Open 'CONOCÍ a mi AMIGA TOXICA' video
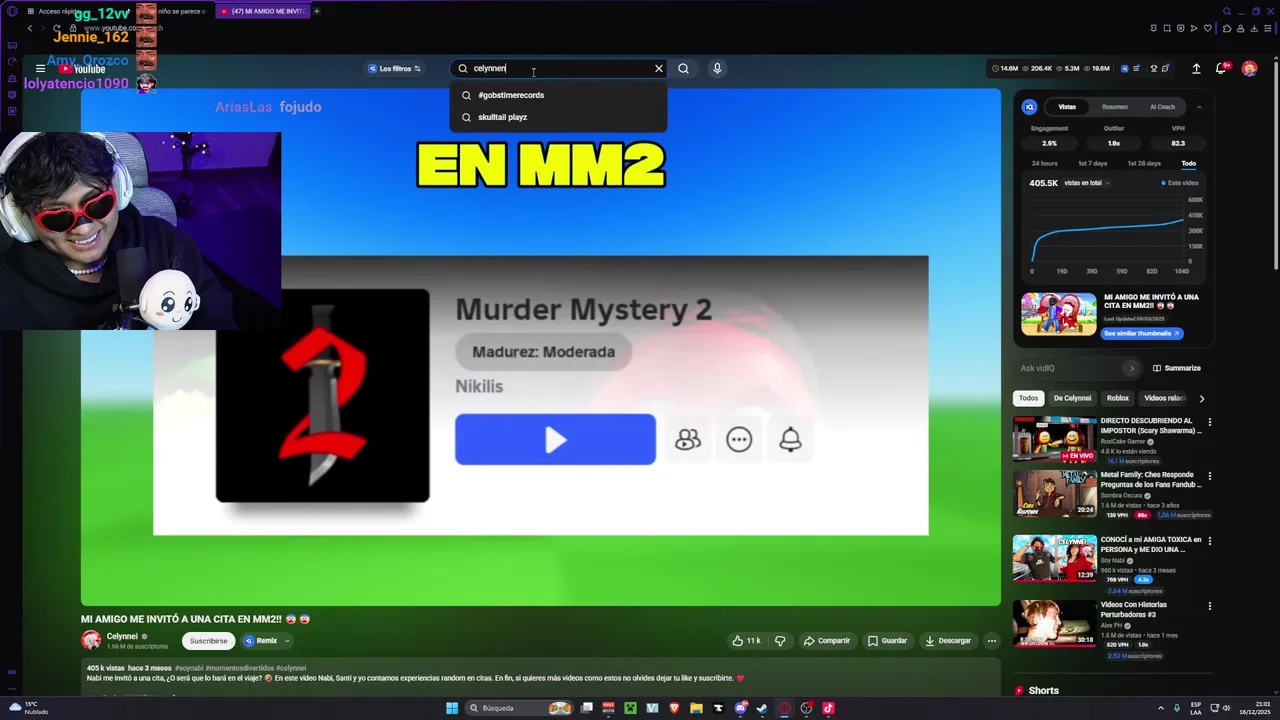Image resolution: width=1280 pixels, height=720 pixels. pyautogui.click(x=1054, y=558)
